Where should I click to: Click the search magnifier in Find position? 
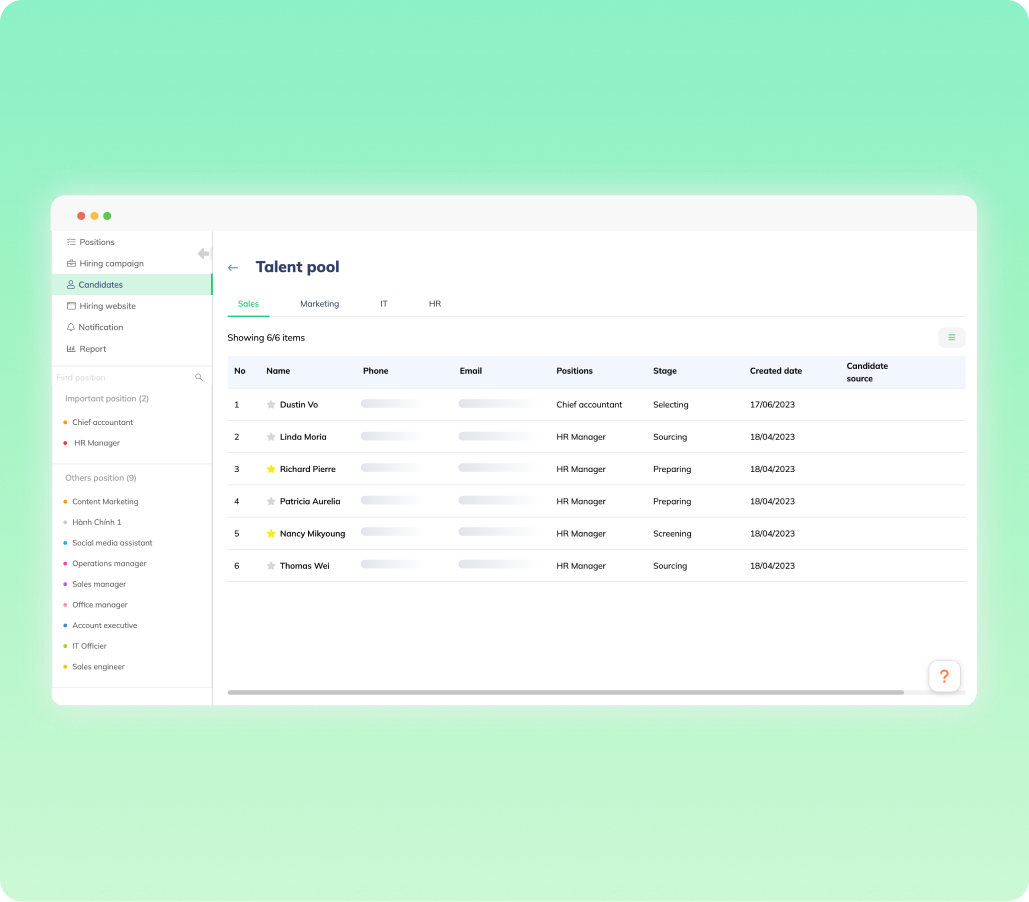[x=199, y=378]
